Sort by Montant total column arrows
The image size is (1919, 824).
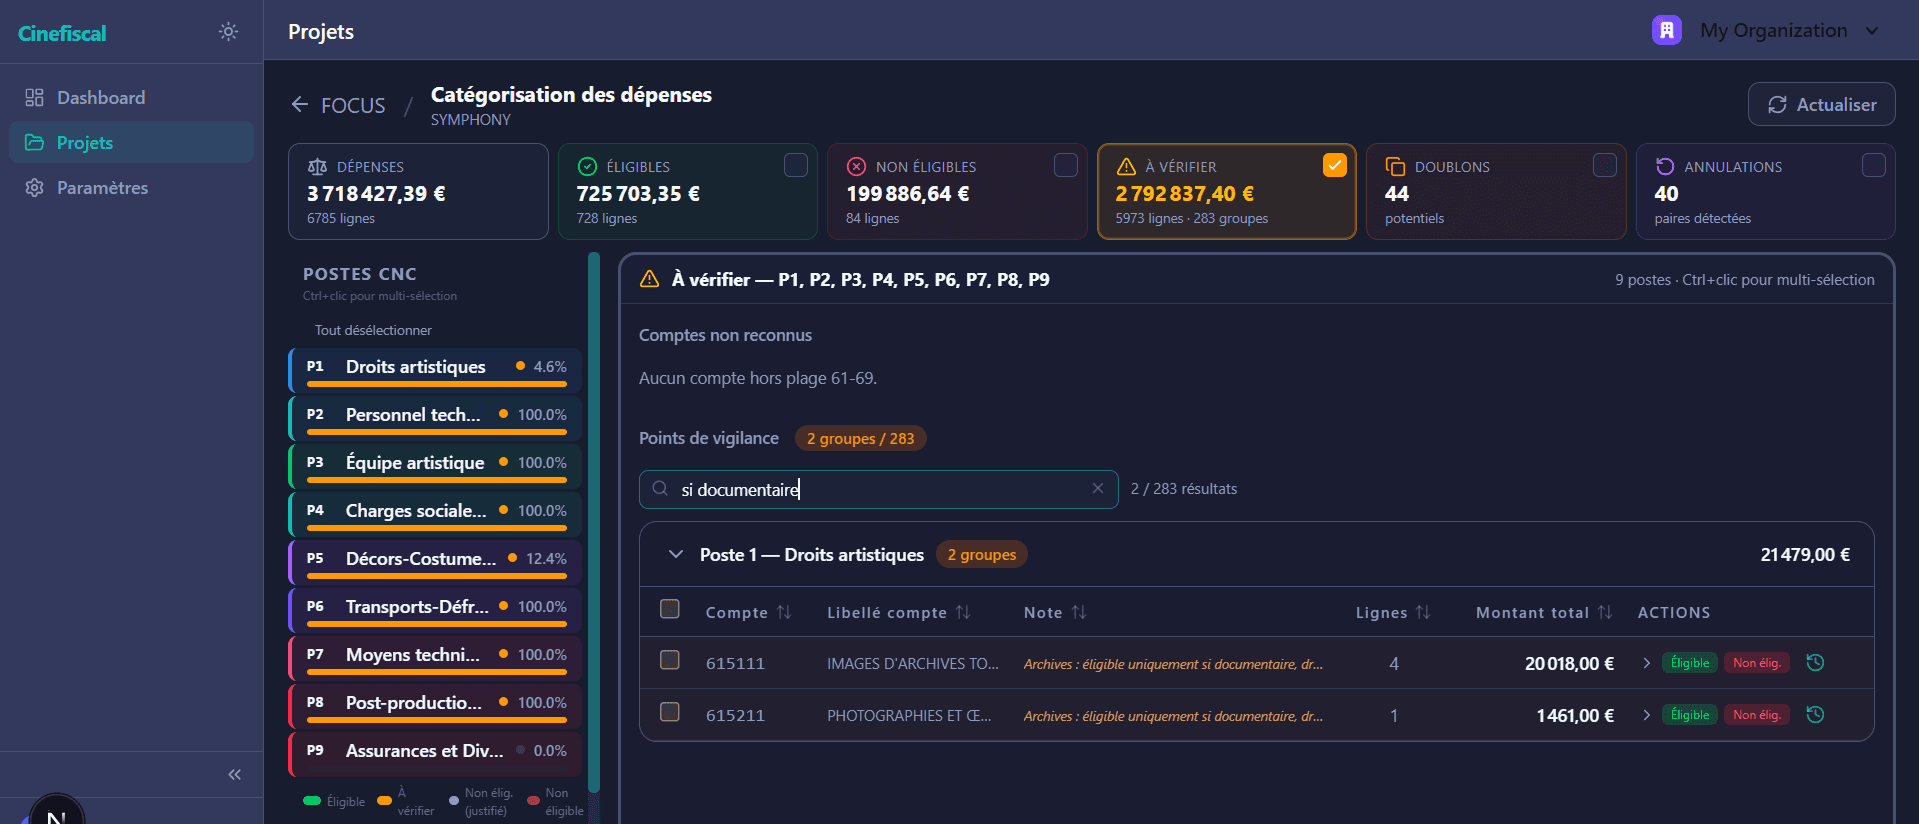(1605, 612)
